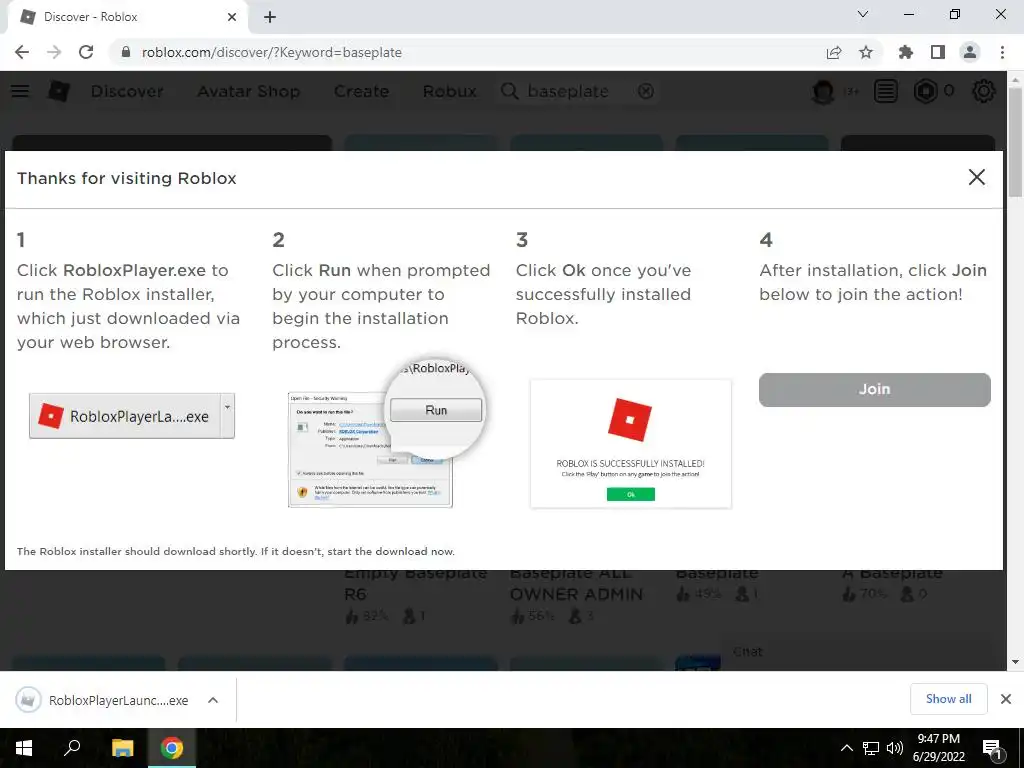This screenshot has width=1024, height=768.
Task: Open Chrome profile avatar
Action: pos(970,52)
